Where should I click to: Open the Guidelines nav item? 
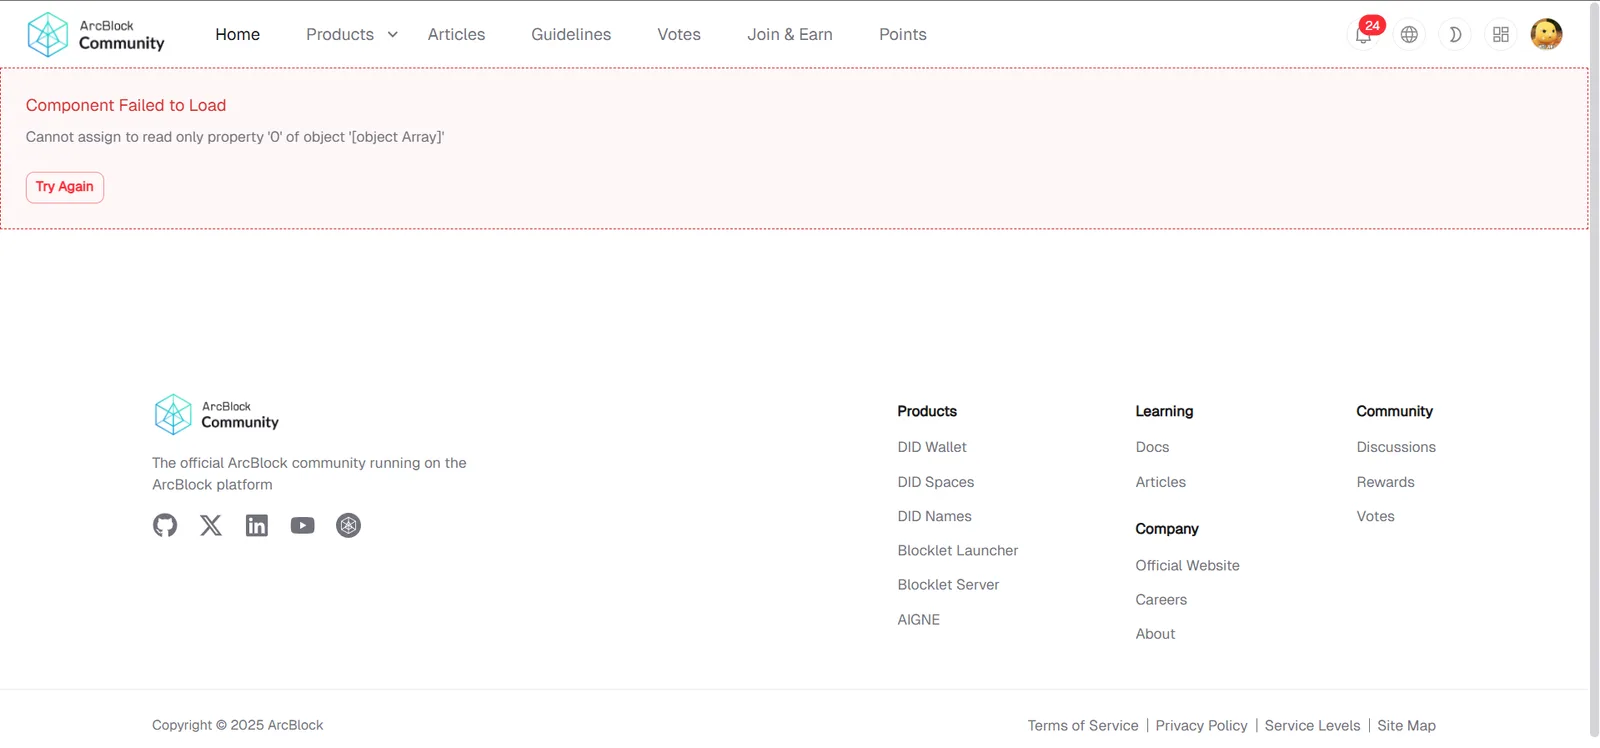click(571, 35)
